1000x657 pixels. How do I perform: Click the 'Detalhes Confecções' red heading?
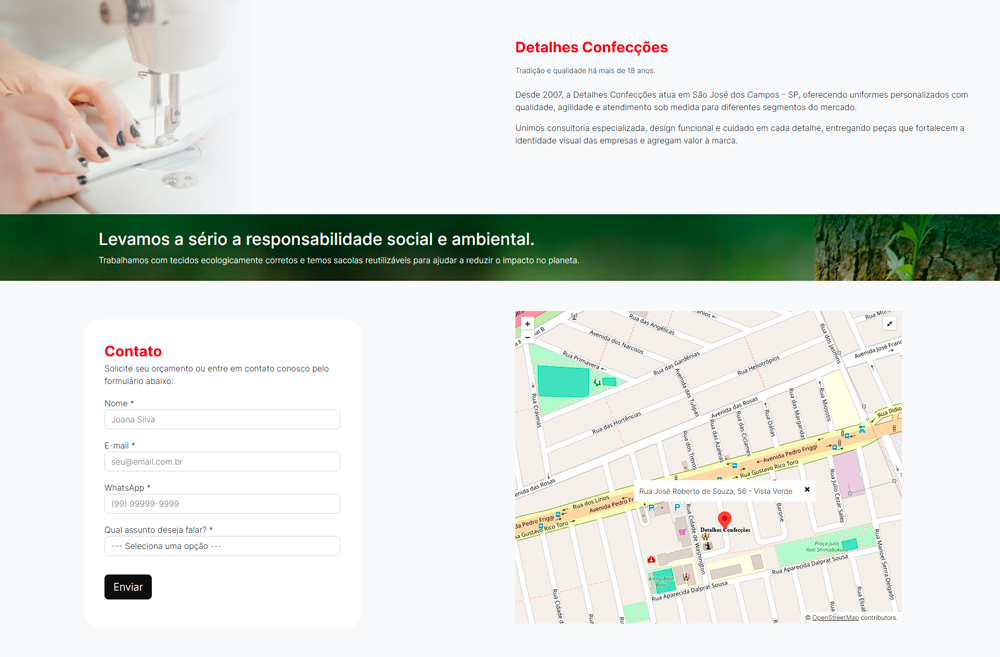pyautogui.click(x=591, y=47)
